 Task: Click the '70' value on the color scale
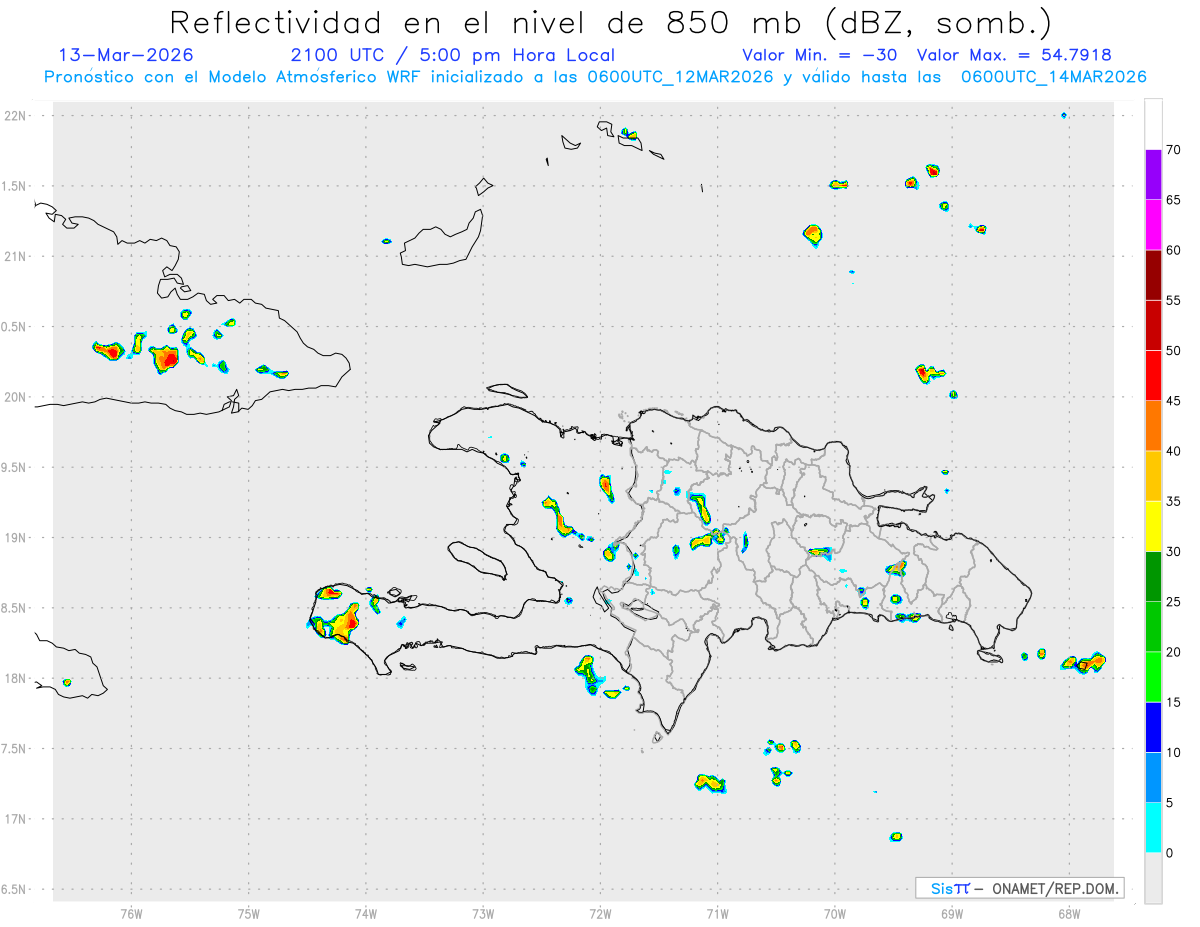(1173, 150)
